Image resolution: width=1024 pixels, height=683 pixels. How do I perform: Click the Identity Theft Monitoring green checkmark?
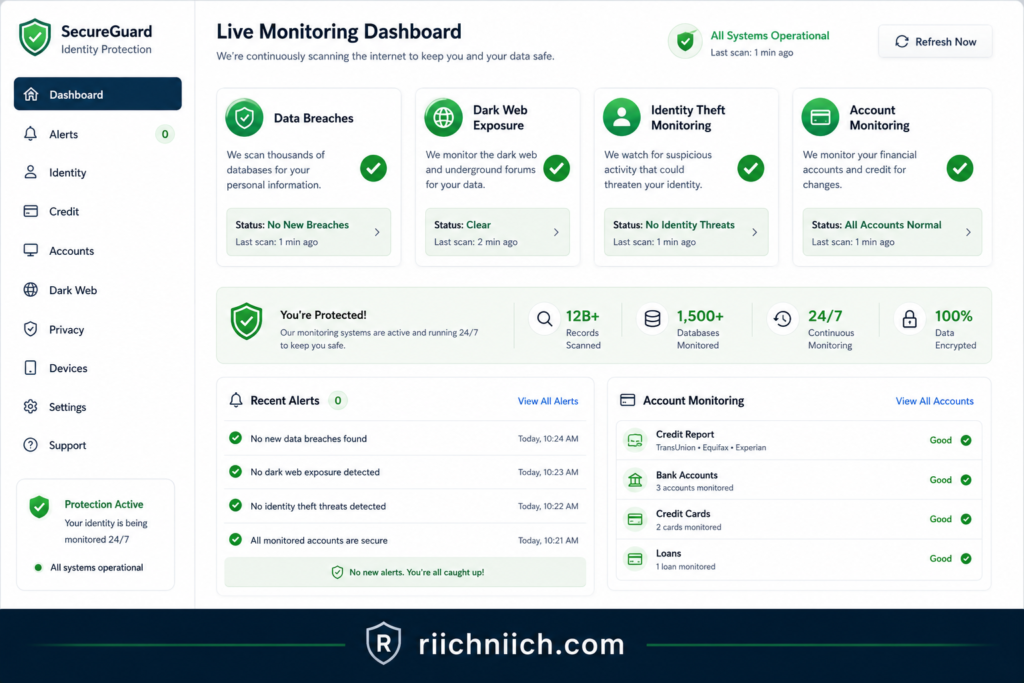(x=751, y=168)
